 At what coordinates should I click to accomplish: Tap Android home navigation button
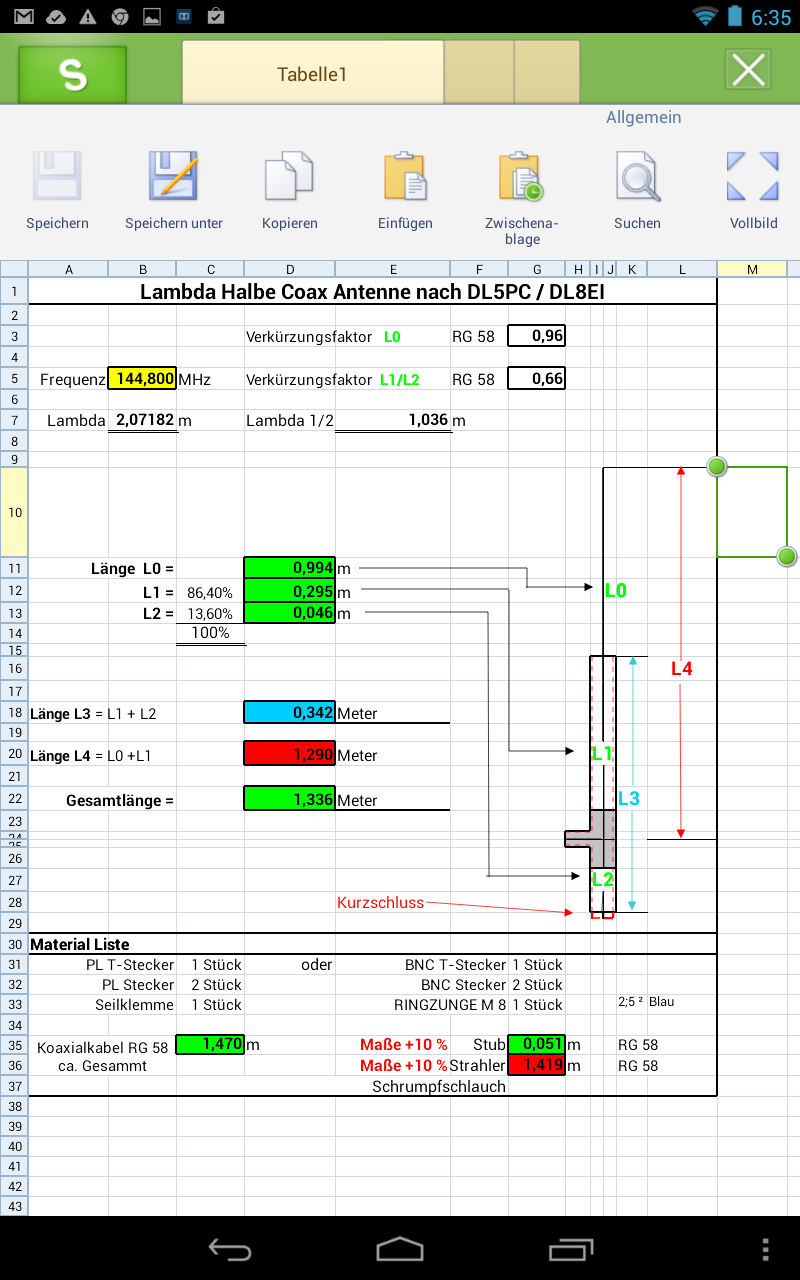[400, 1248]
